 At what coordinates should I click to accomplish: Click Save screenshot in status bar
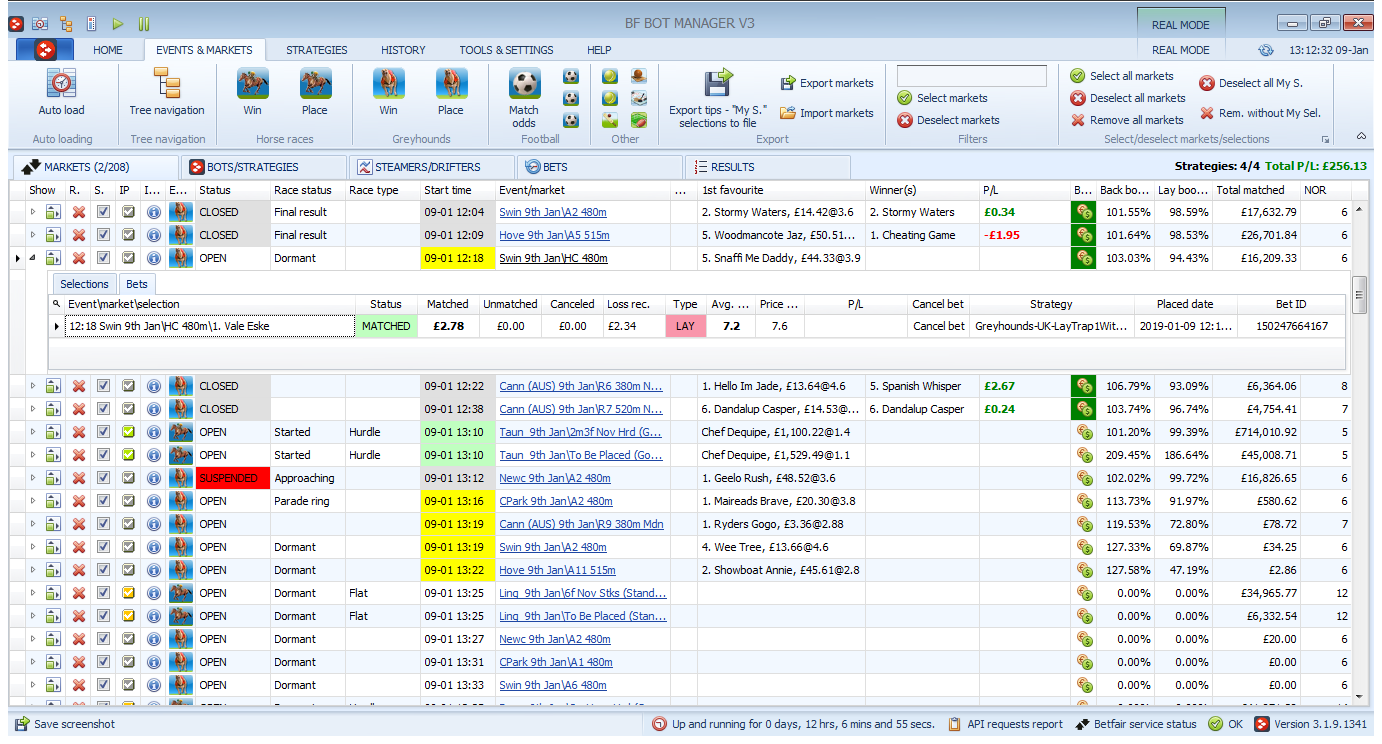click(x=65, y=724)
